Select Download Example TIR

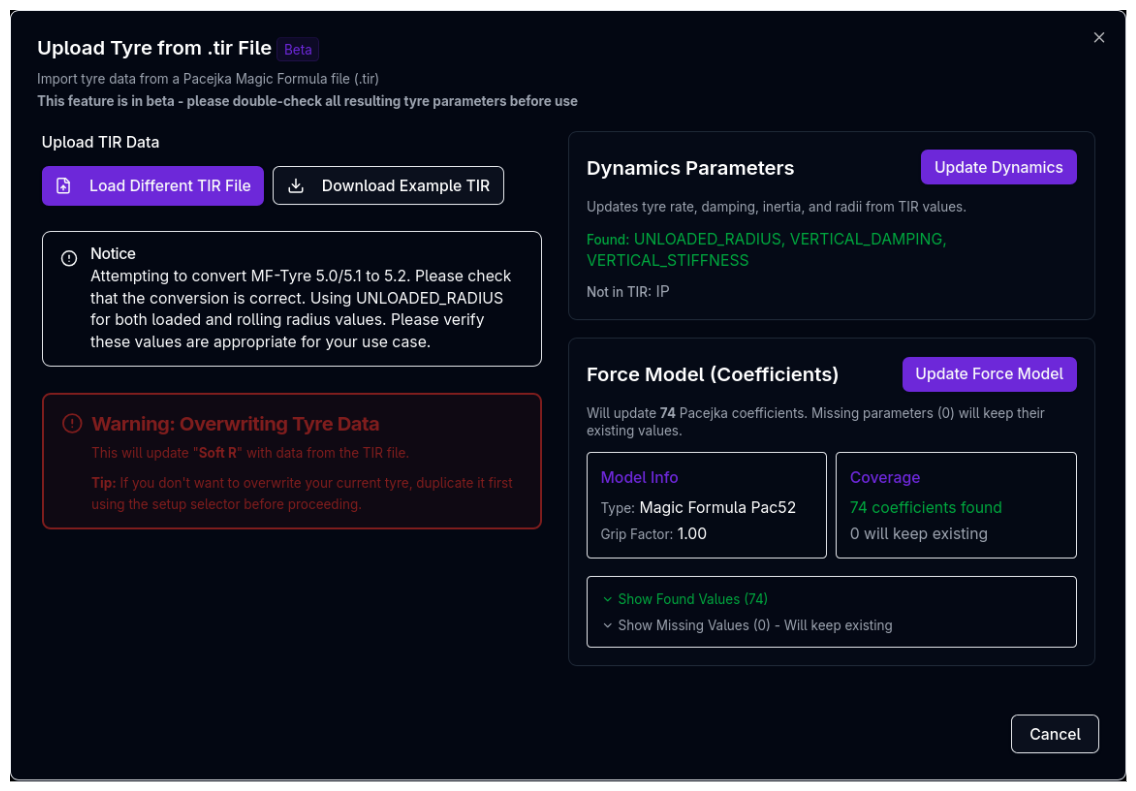point(388,186)
